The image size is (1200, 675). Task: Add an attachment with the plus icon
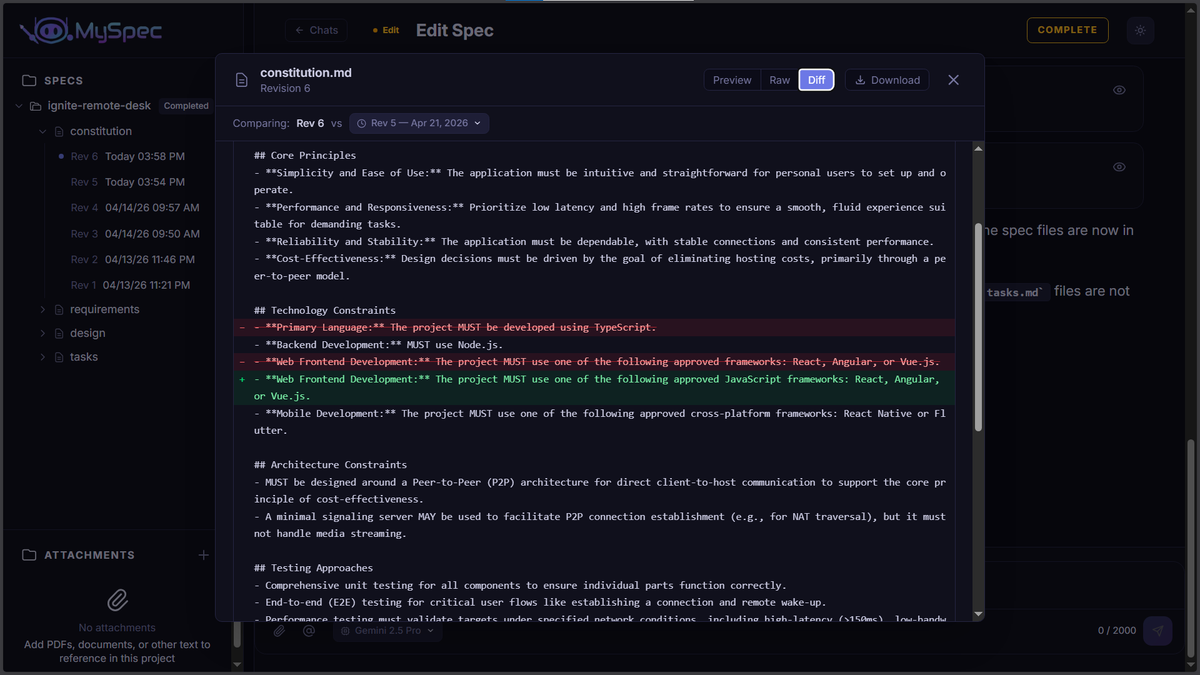(204, 555)
